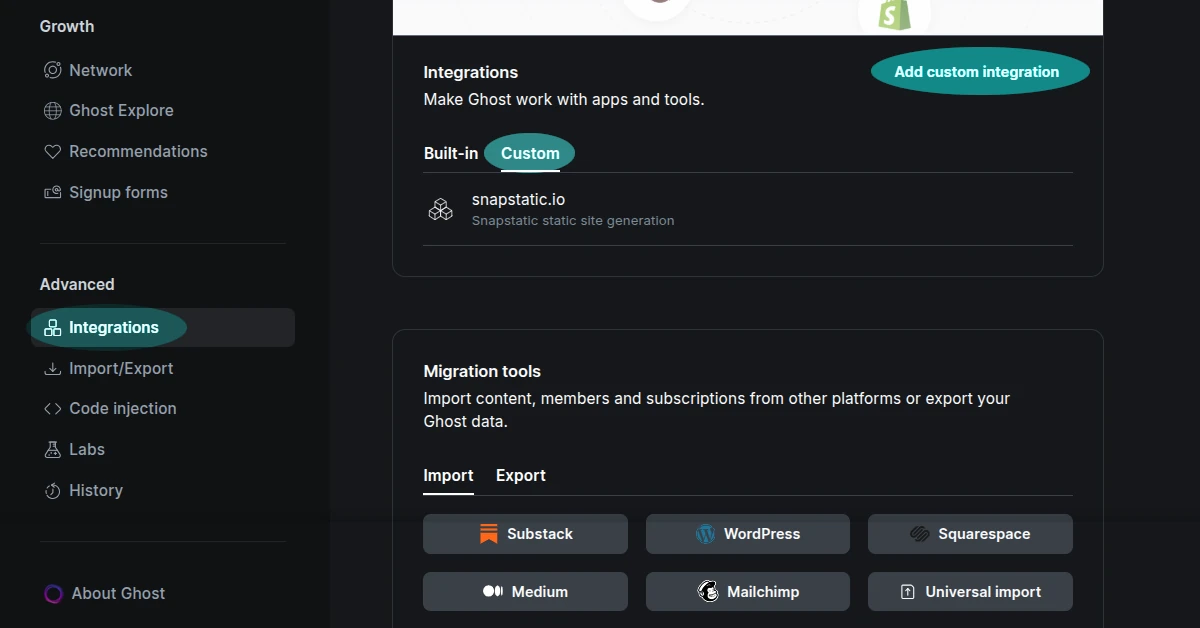Click the About Ghost logo

[x=52, y=593]
